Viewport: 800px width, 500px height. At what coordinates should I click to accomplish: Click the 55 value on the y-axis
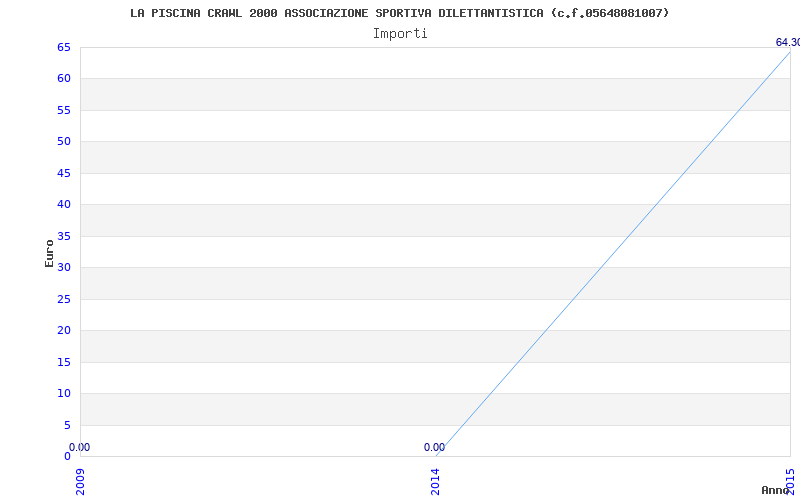click(x=64, y=110)
